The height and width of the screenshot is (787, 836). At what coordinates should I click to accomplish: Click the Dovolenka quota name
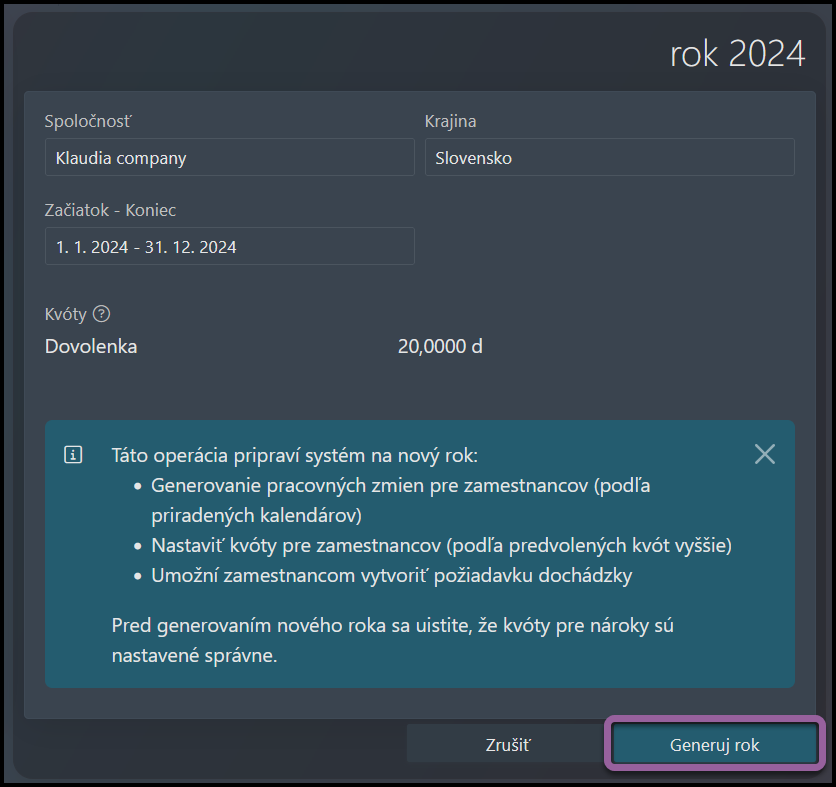[91, 347]
